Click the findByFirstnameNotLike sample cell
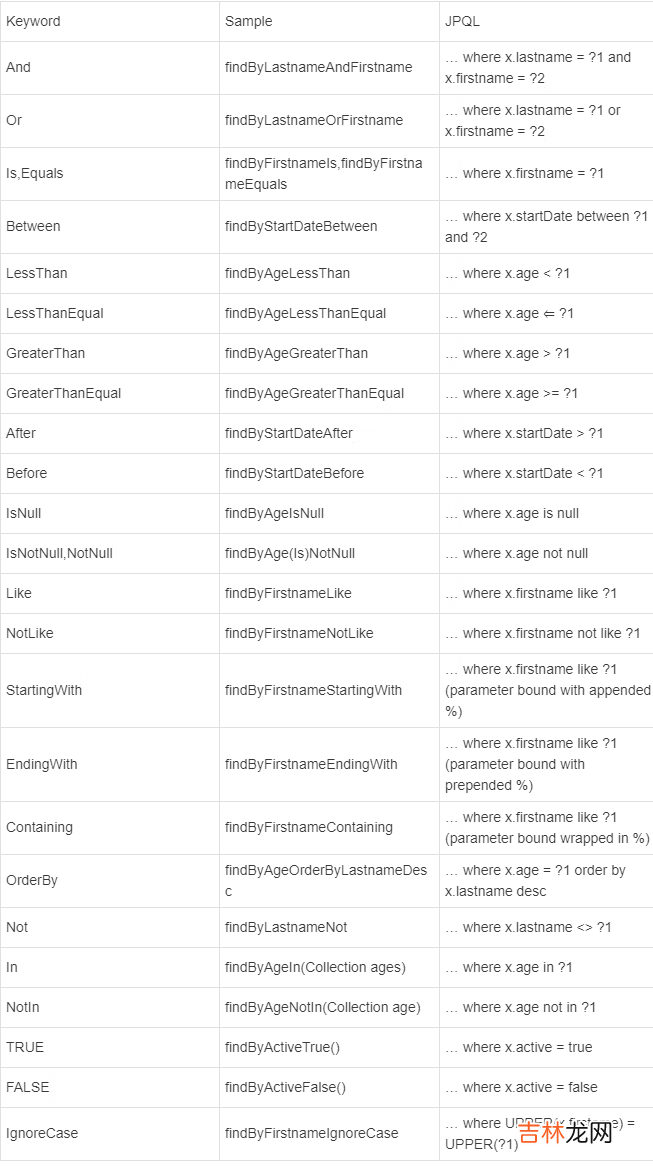653x1168 pixels. point(299,633)
